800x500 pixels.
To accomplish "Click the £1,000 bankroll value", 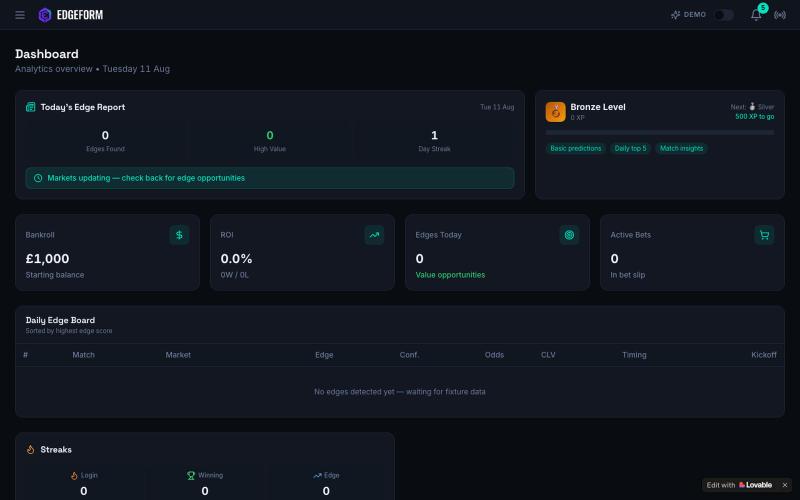I will (47, 259).
